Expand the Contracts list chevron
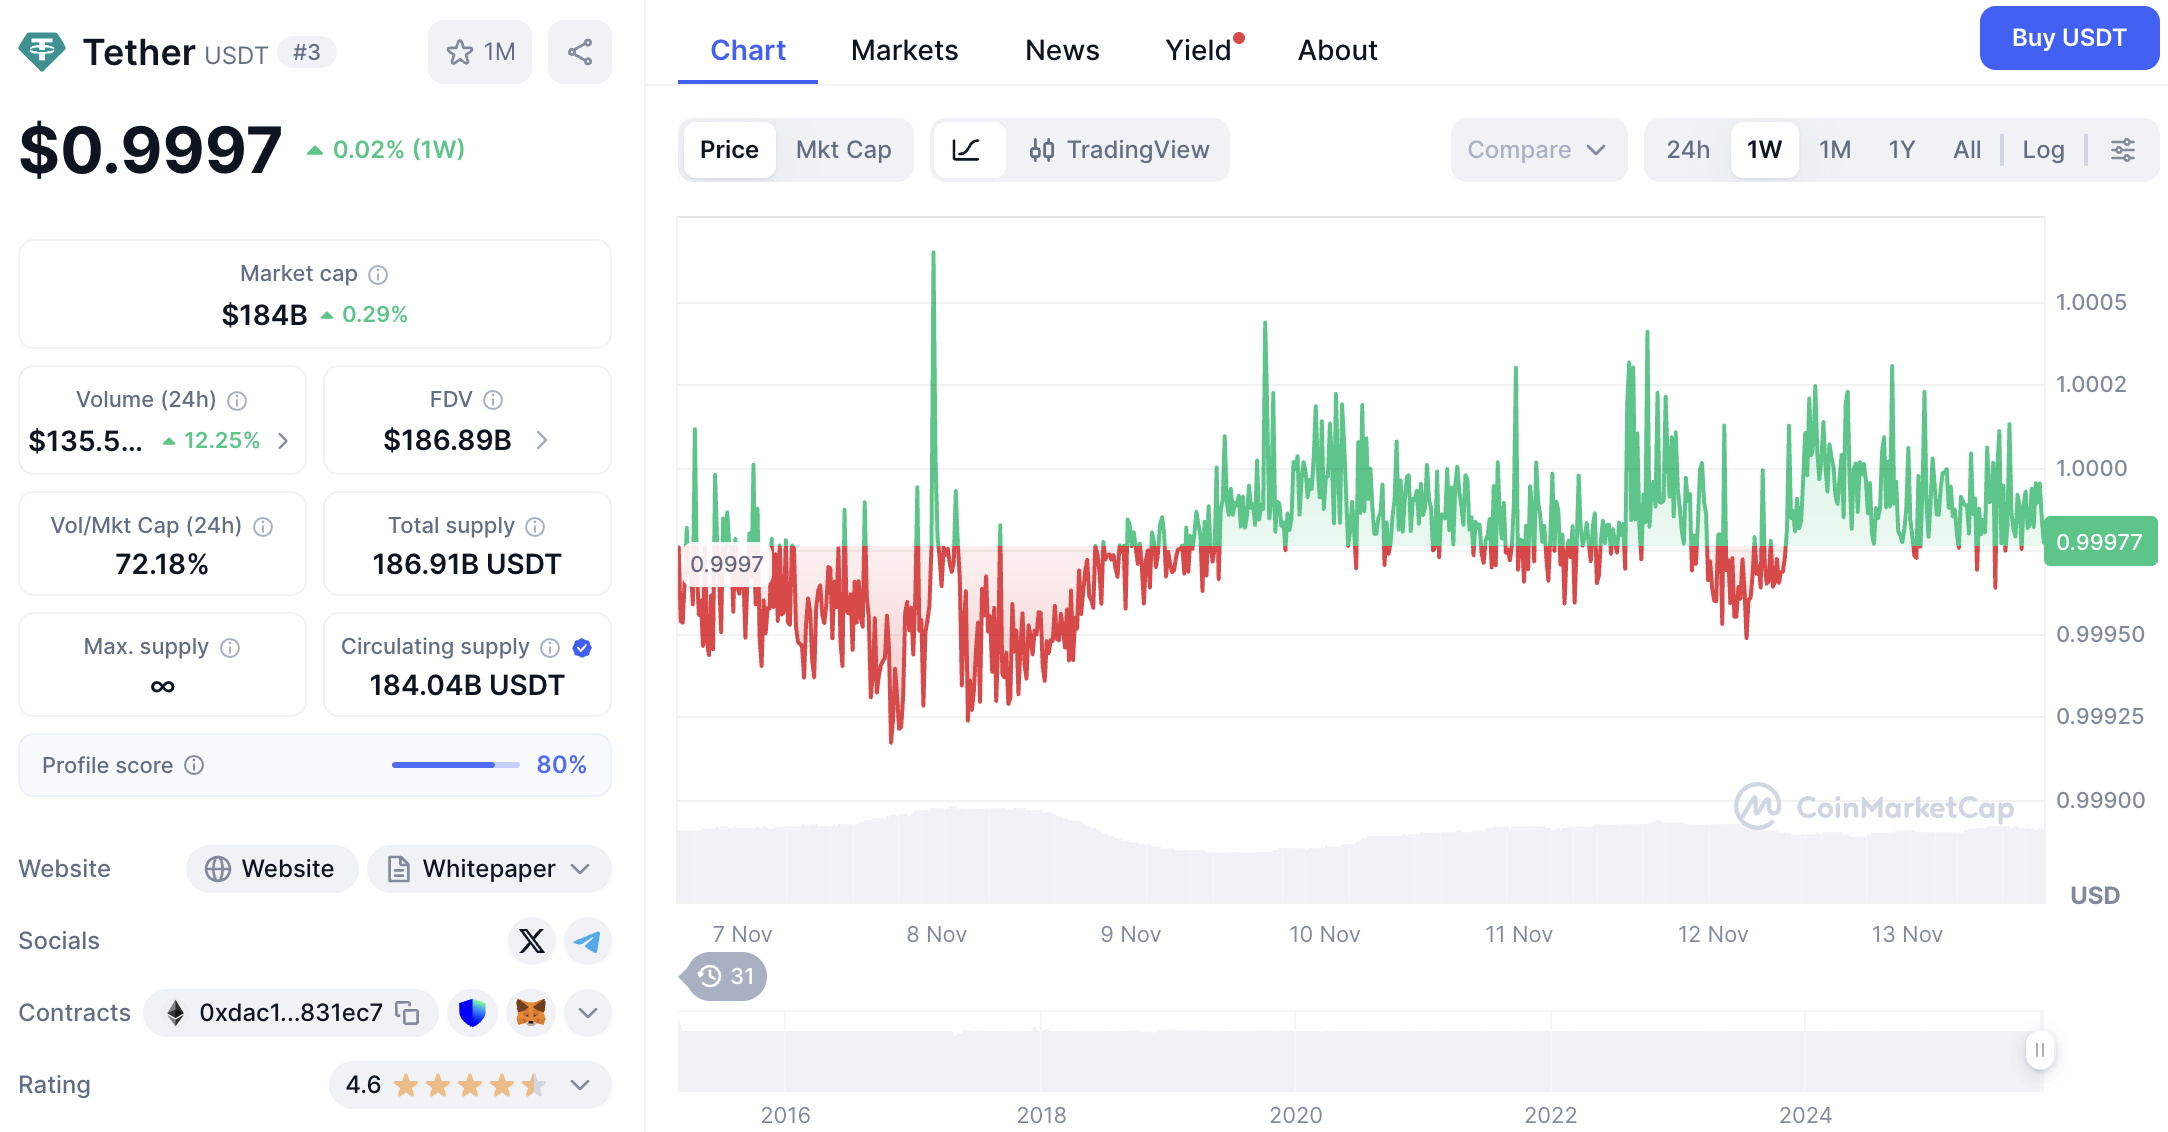 point(587,1012)
